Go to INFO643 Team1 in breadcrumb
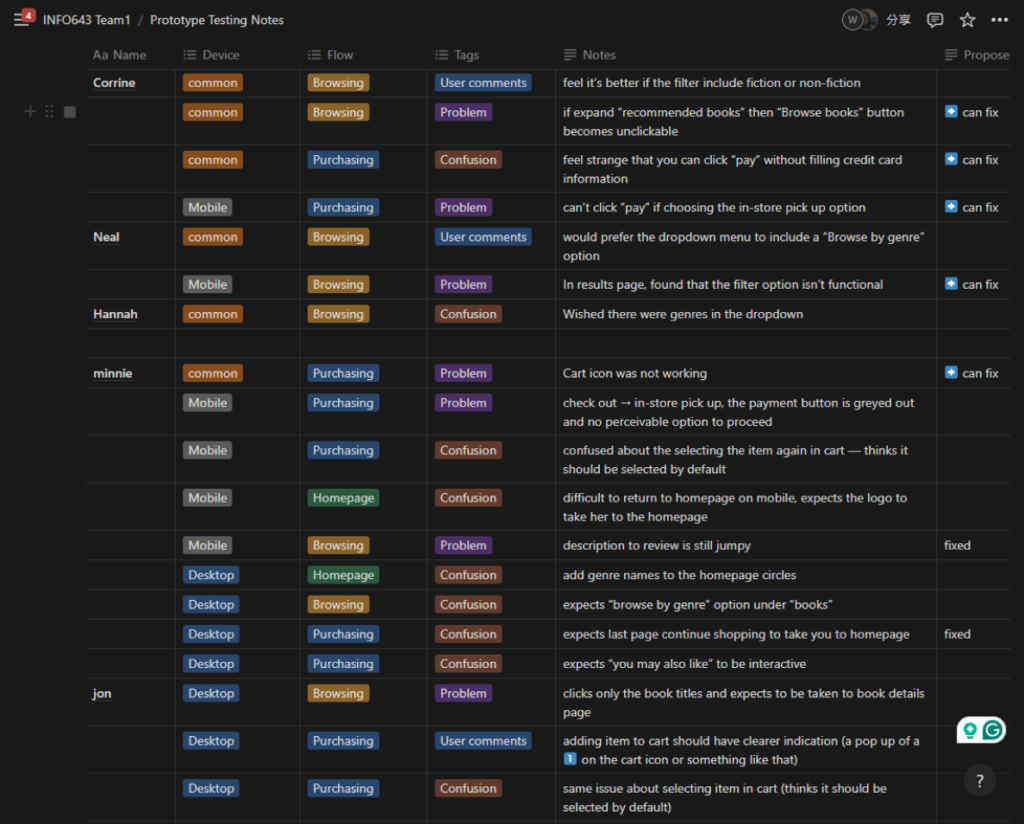 [x=86, y=20]
